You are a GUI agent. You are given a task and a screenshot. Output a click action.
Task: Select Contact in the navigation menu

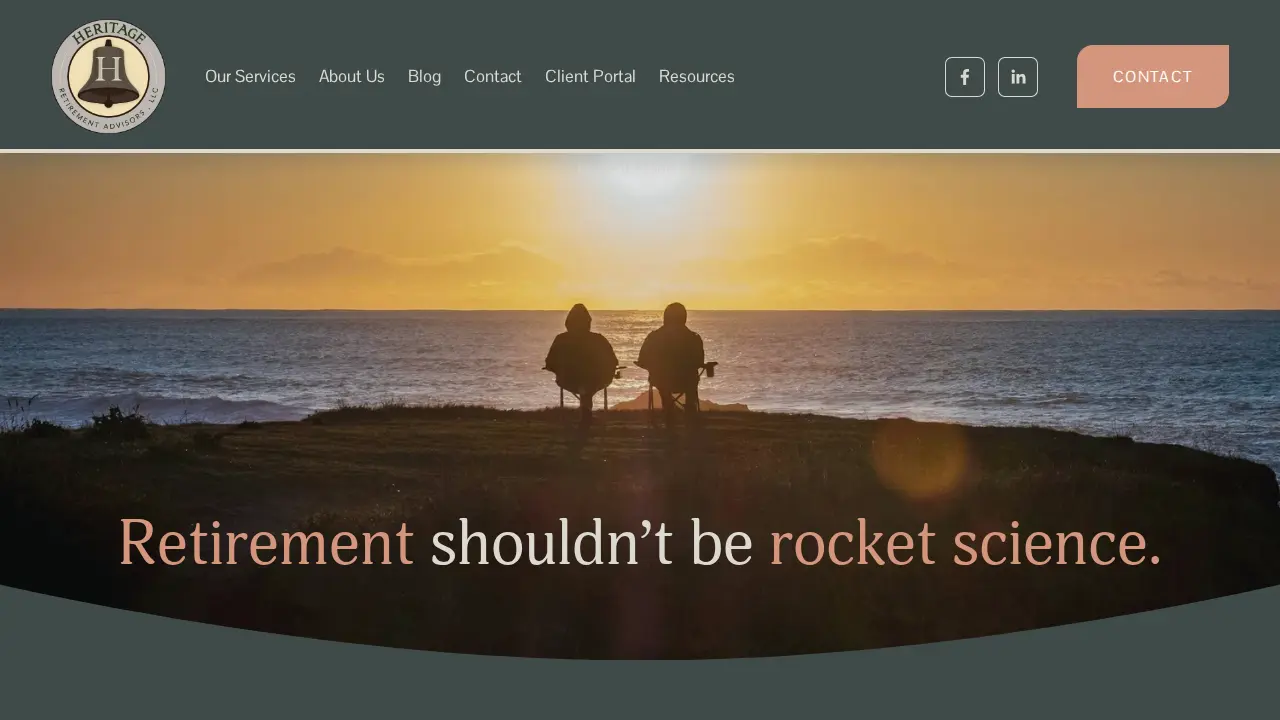[493, 77]
